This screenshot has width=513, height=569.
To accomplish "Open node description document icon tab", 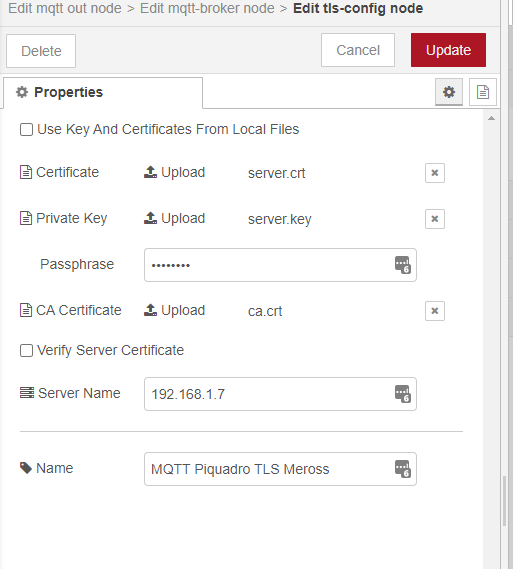I will (x=483, y=92).
